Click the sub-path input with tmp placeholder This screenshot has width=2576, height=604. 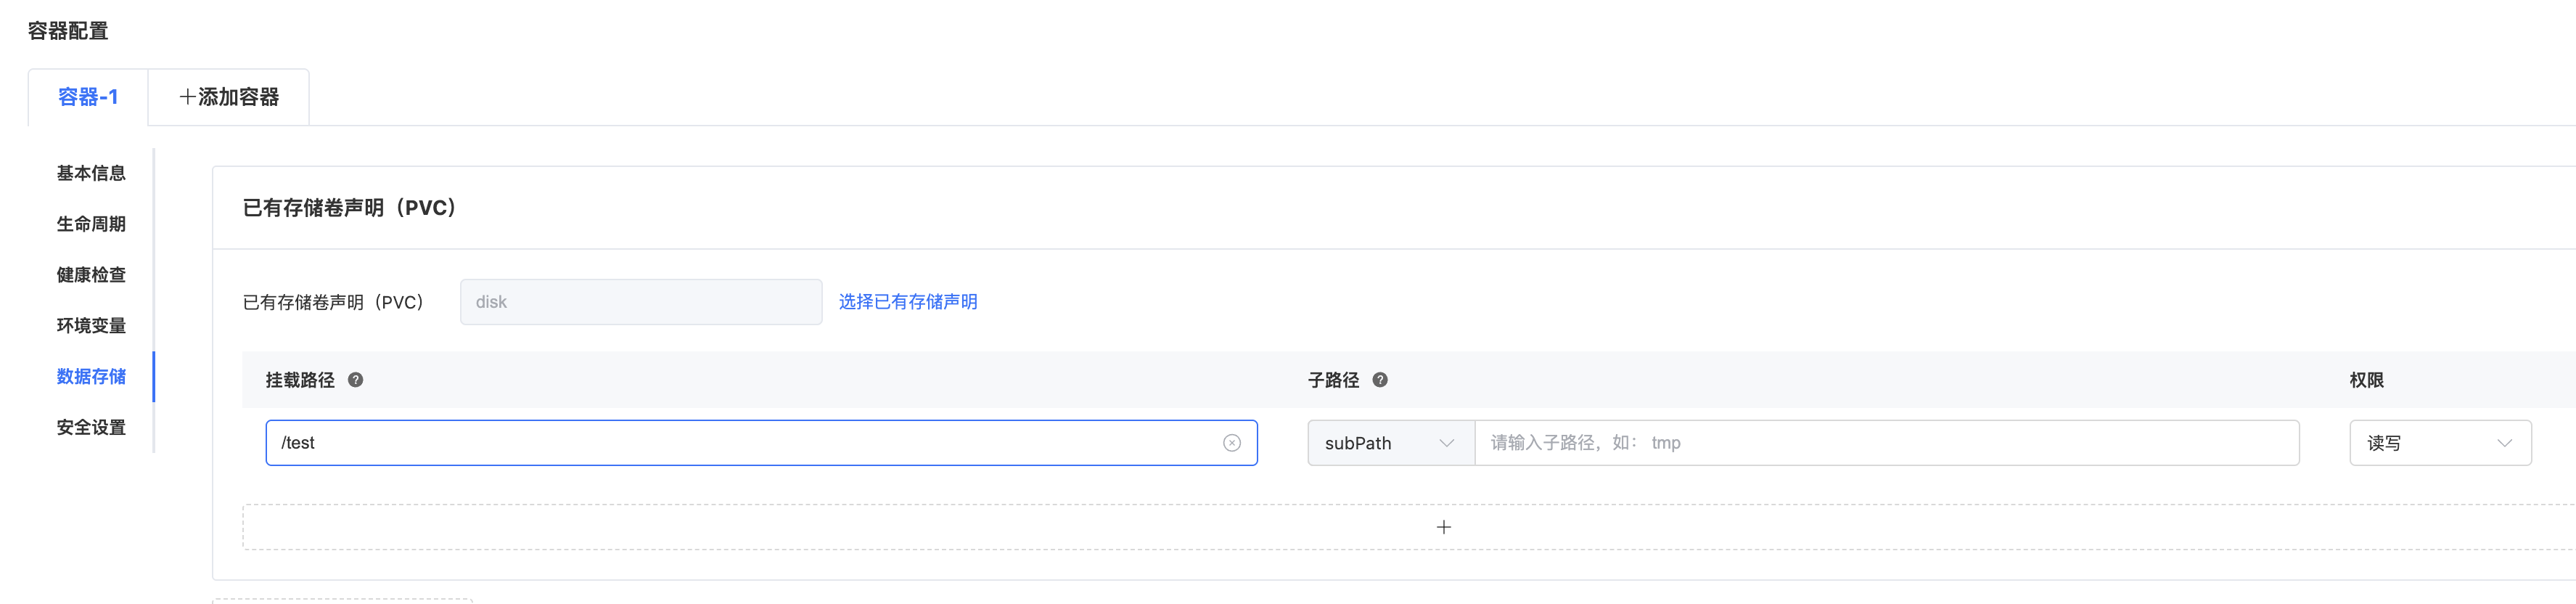coord(1886,443)
